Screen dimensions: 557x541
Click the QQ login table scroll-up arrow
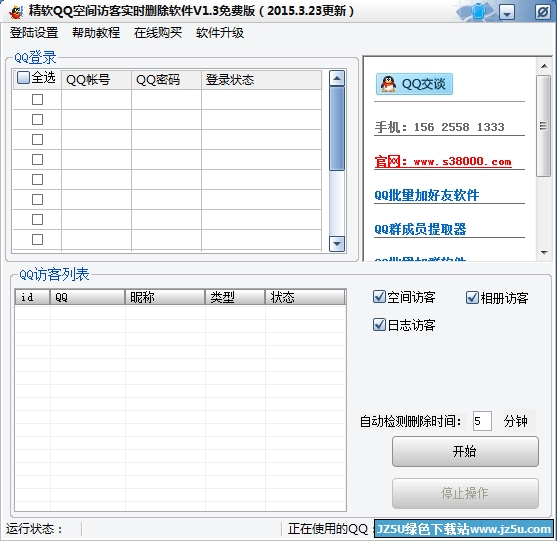337,78
